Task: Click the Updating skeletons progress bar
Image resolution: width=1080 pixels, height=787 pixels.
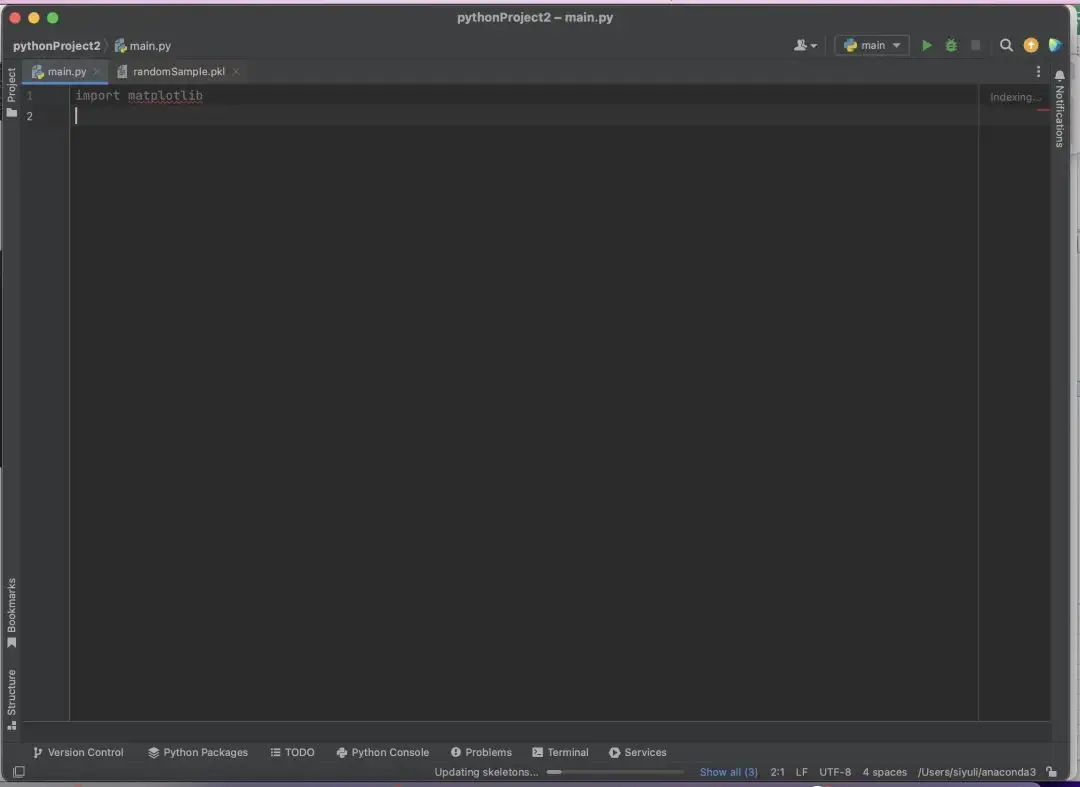Action: coord(616,772)
